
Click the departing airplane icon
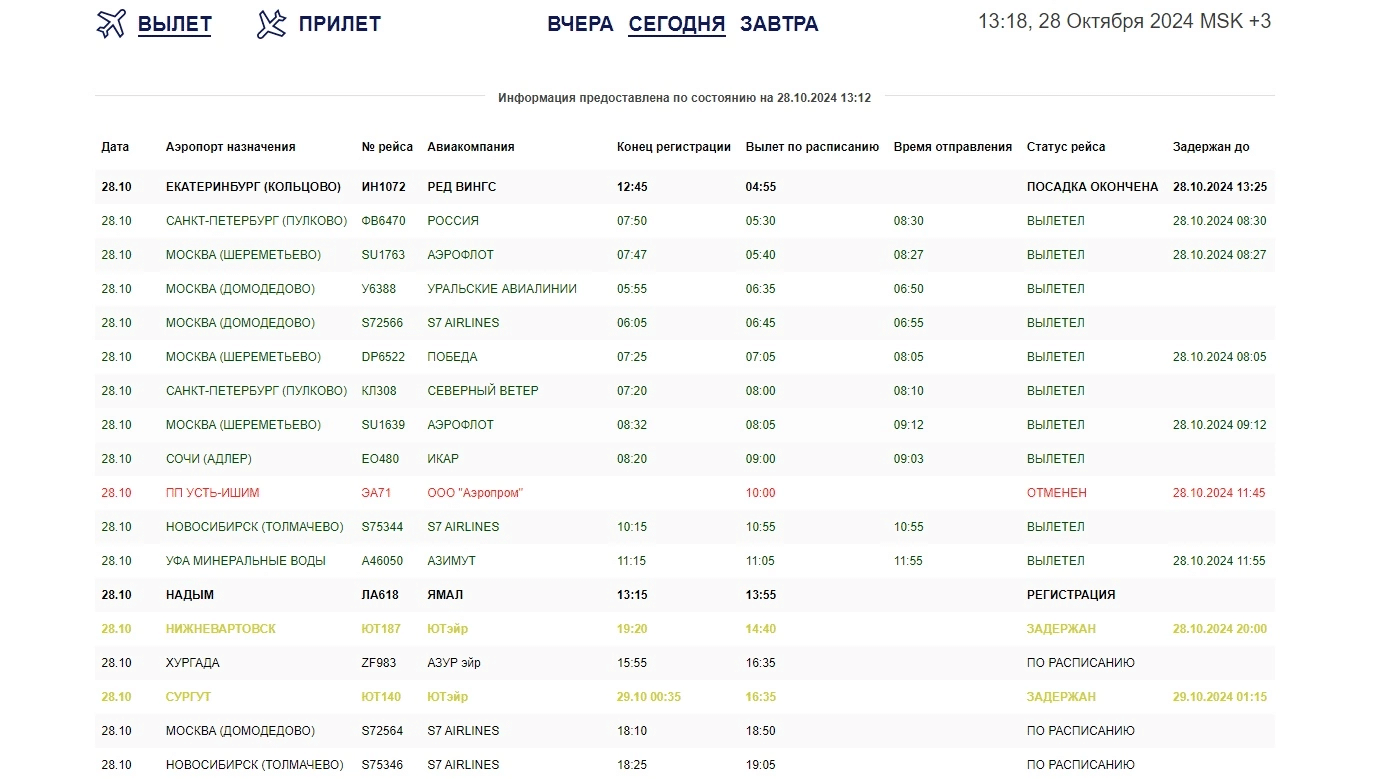[111, 24]
